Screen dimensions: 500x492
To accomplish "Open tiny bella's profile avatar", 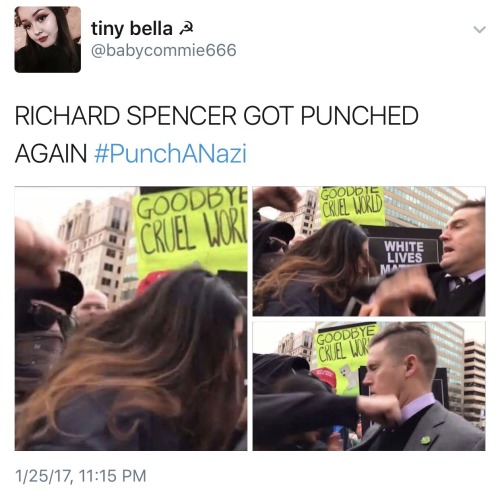I will point(48,39).
